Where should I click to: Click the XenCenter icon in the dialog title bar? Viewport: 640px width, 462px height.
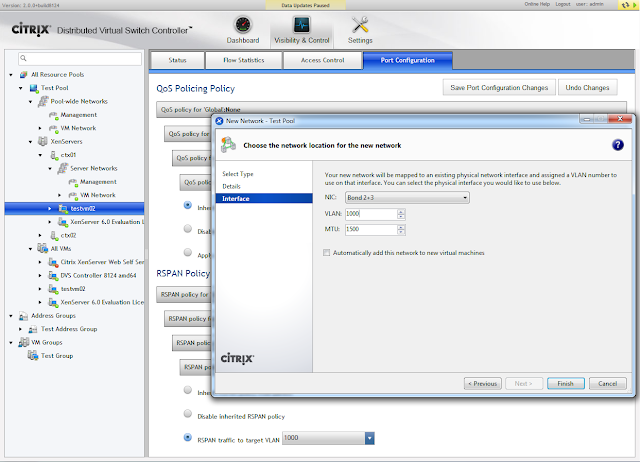pyautogui.click(x=219, y=121)
